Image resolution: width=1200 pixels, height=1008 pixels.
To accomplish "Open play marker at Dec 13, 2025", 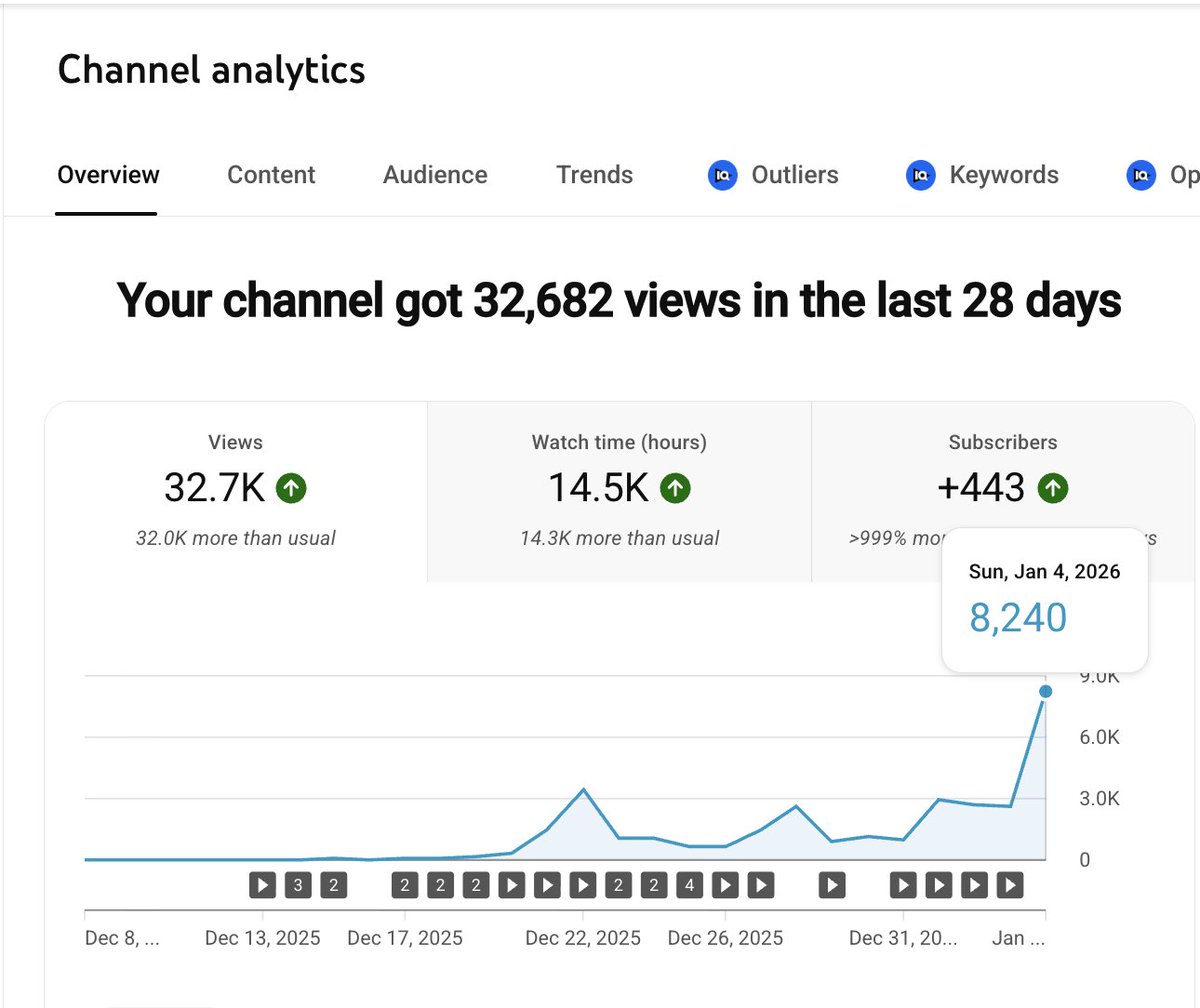I will click(262, 885).
